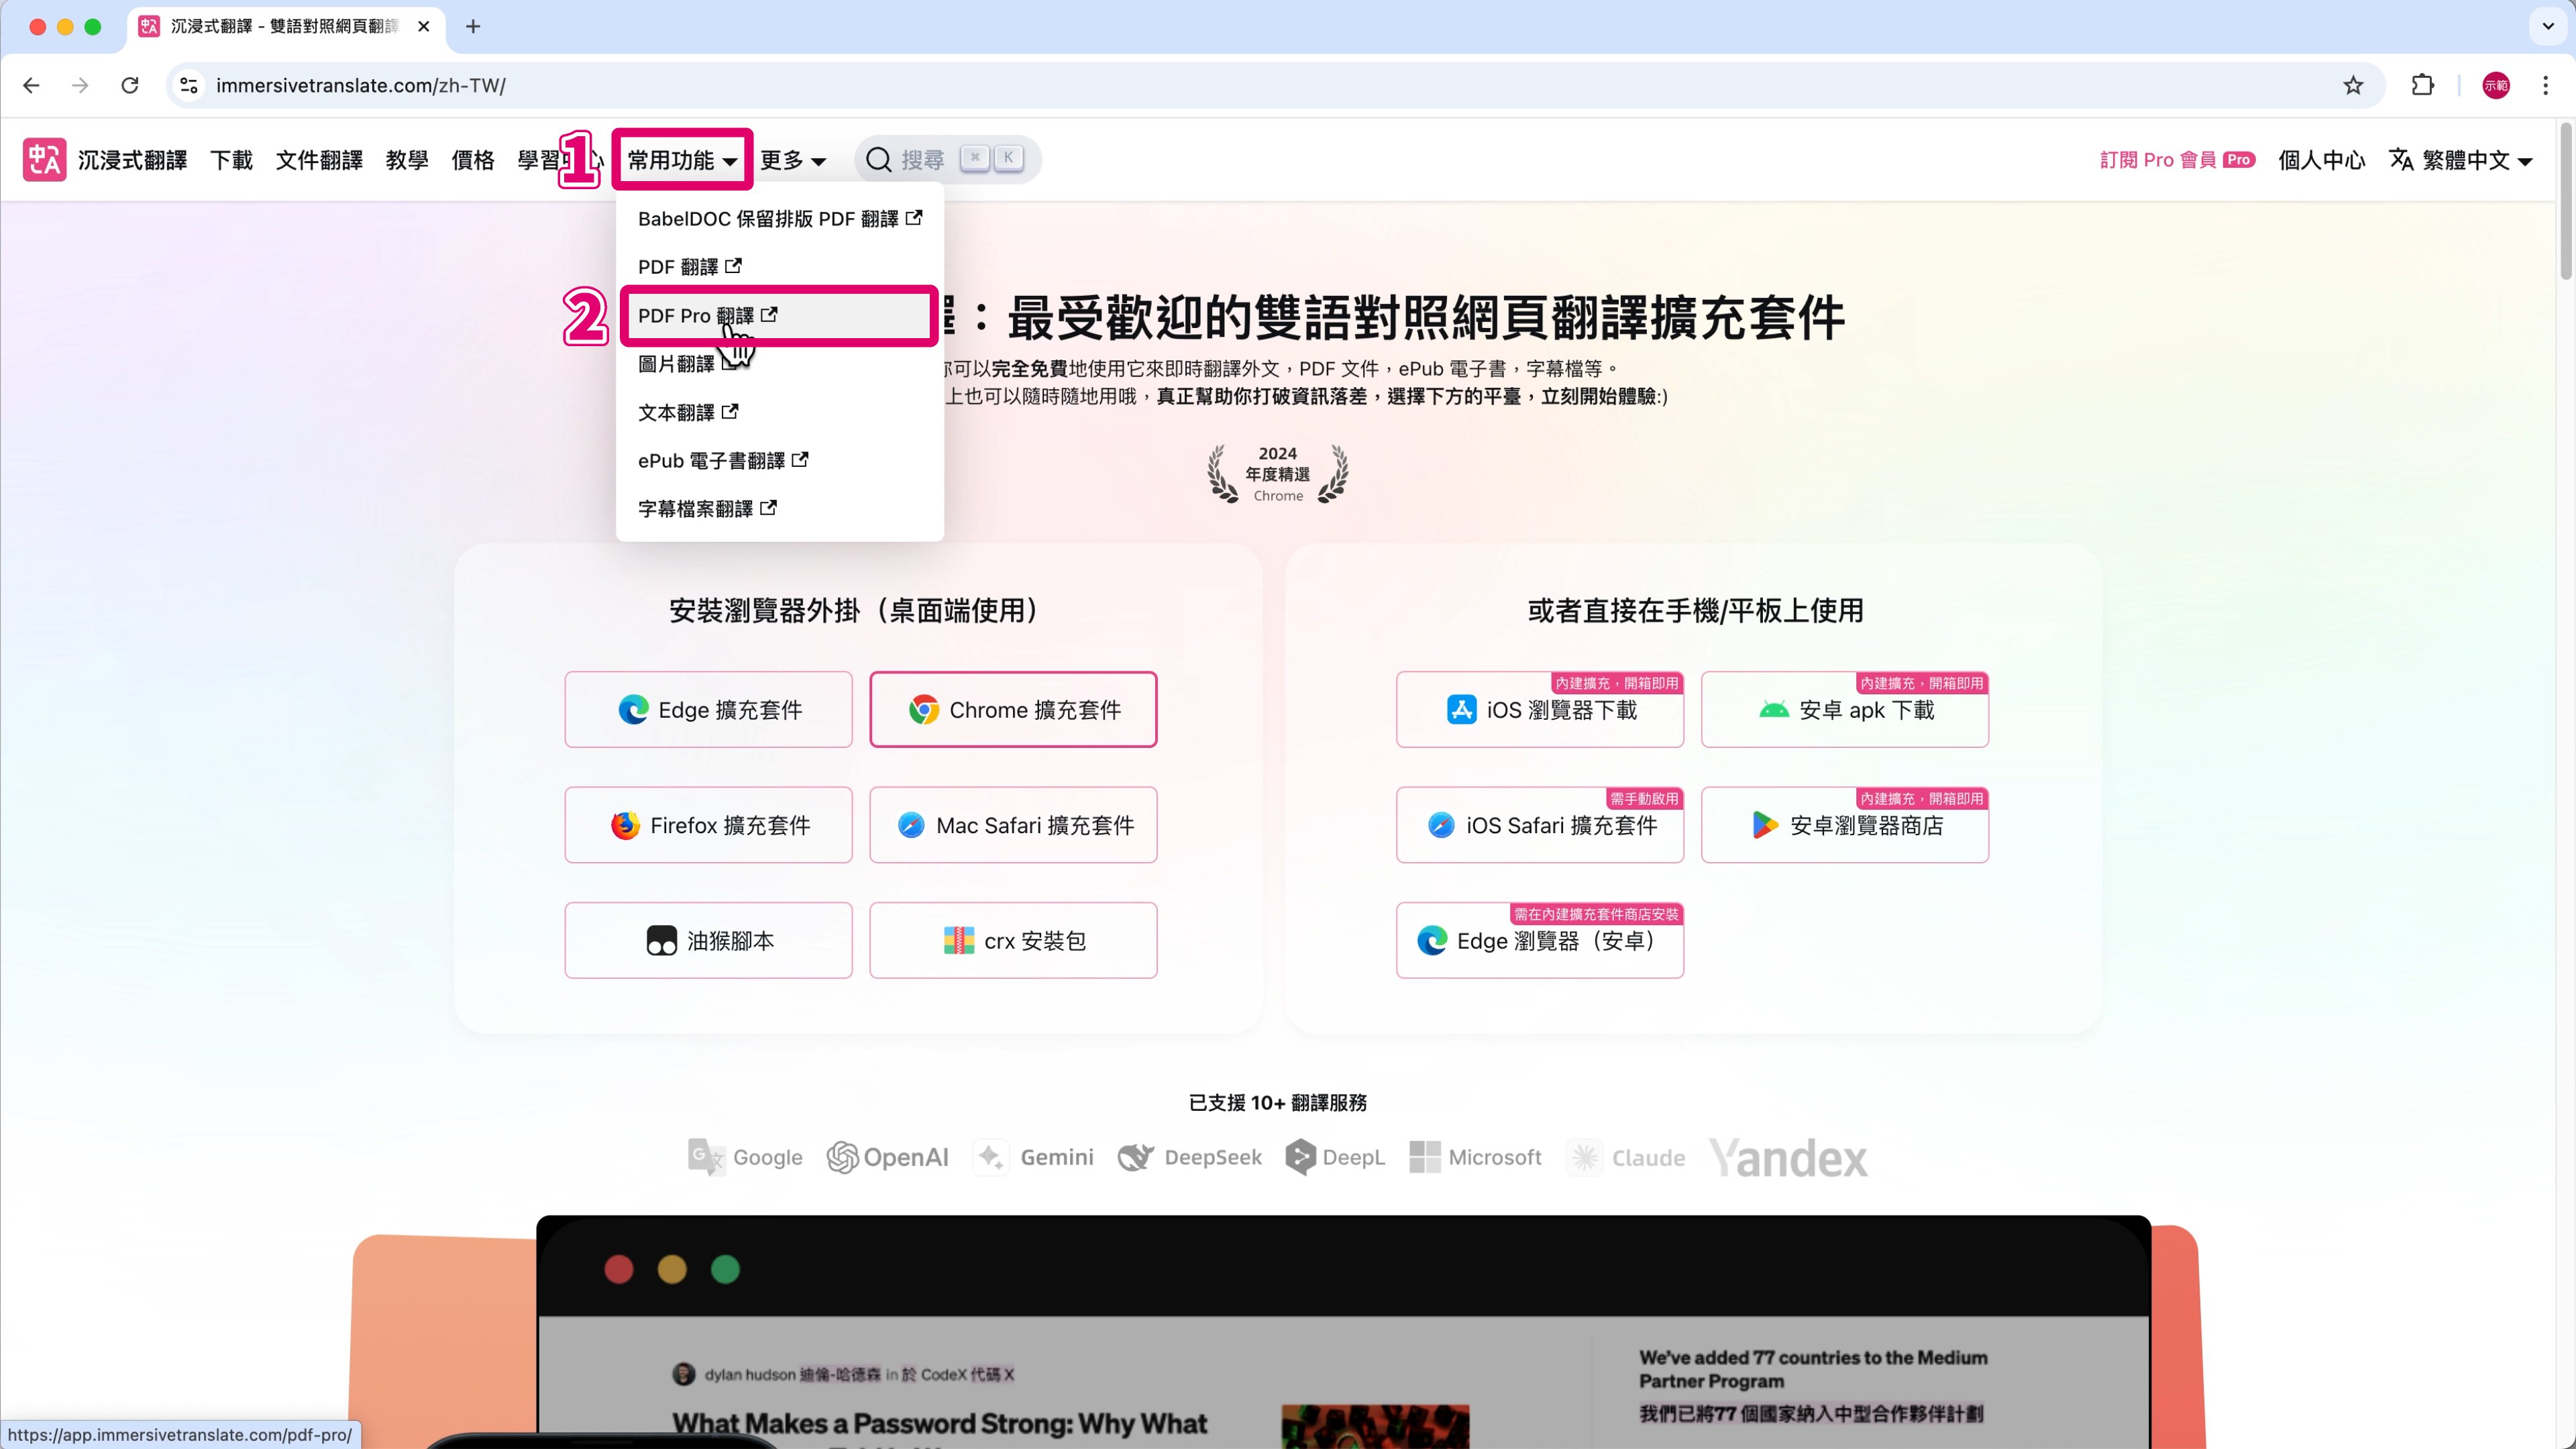
Task: Click the search magnifier icon
Action: [x=878, y=160]
